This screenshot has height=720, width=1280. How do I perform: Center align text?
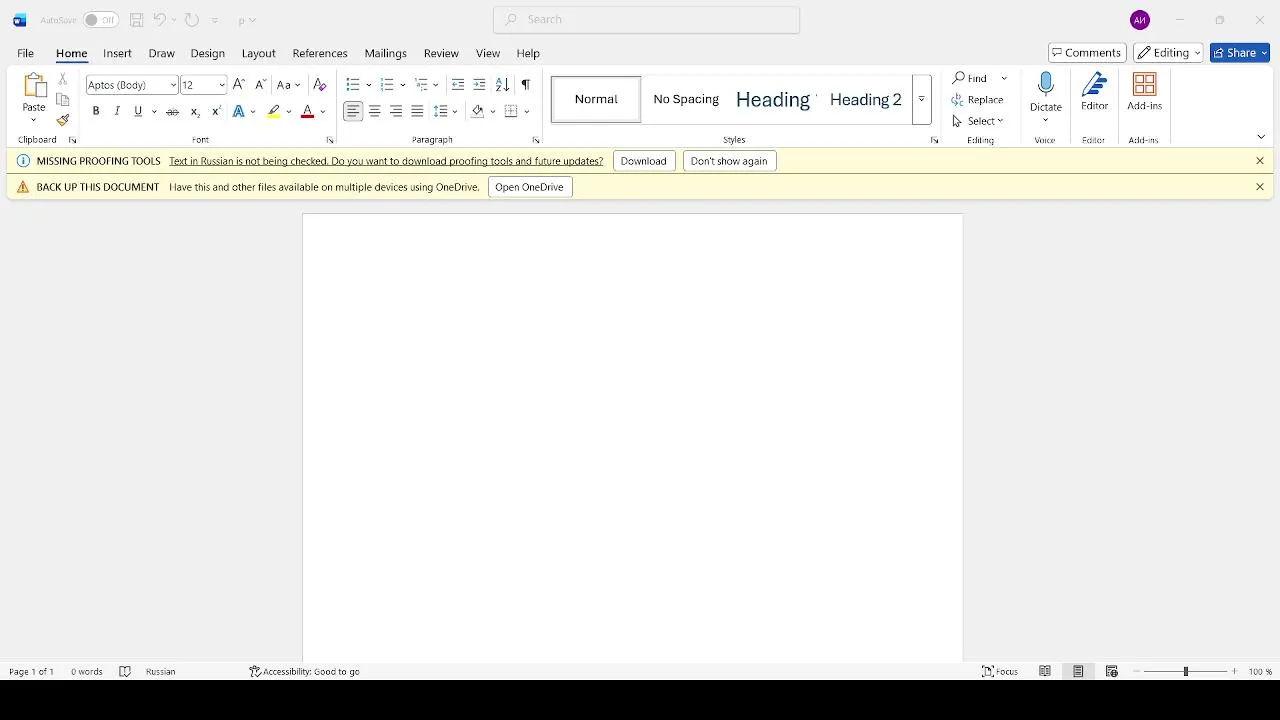(x=375, y=112)
